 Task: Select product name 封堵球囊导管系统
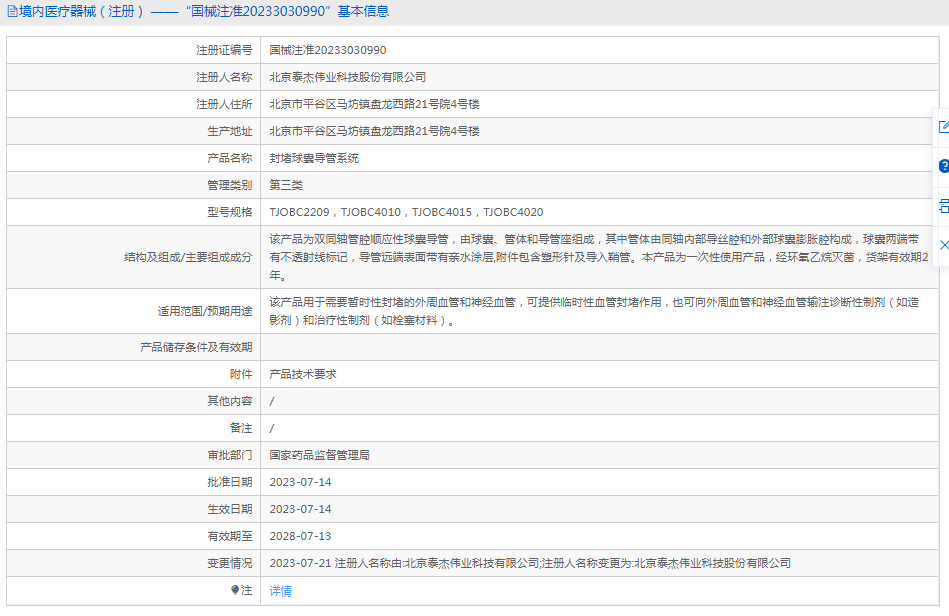(314, 159)
